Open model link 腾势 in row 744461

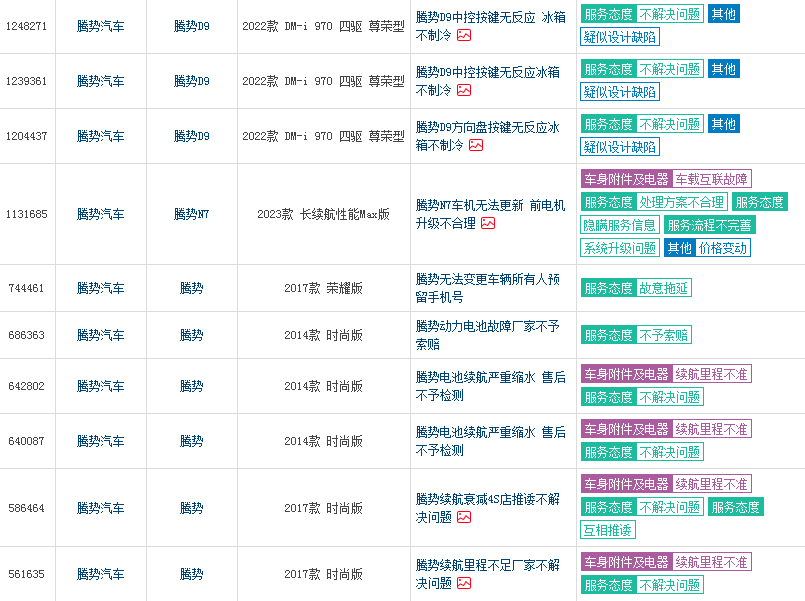[x=191, y=288]
